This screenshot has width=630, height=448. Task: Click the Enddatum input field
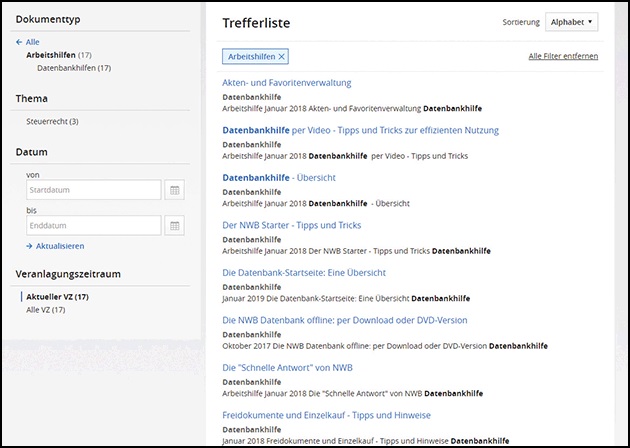(93, 226)
